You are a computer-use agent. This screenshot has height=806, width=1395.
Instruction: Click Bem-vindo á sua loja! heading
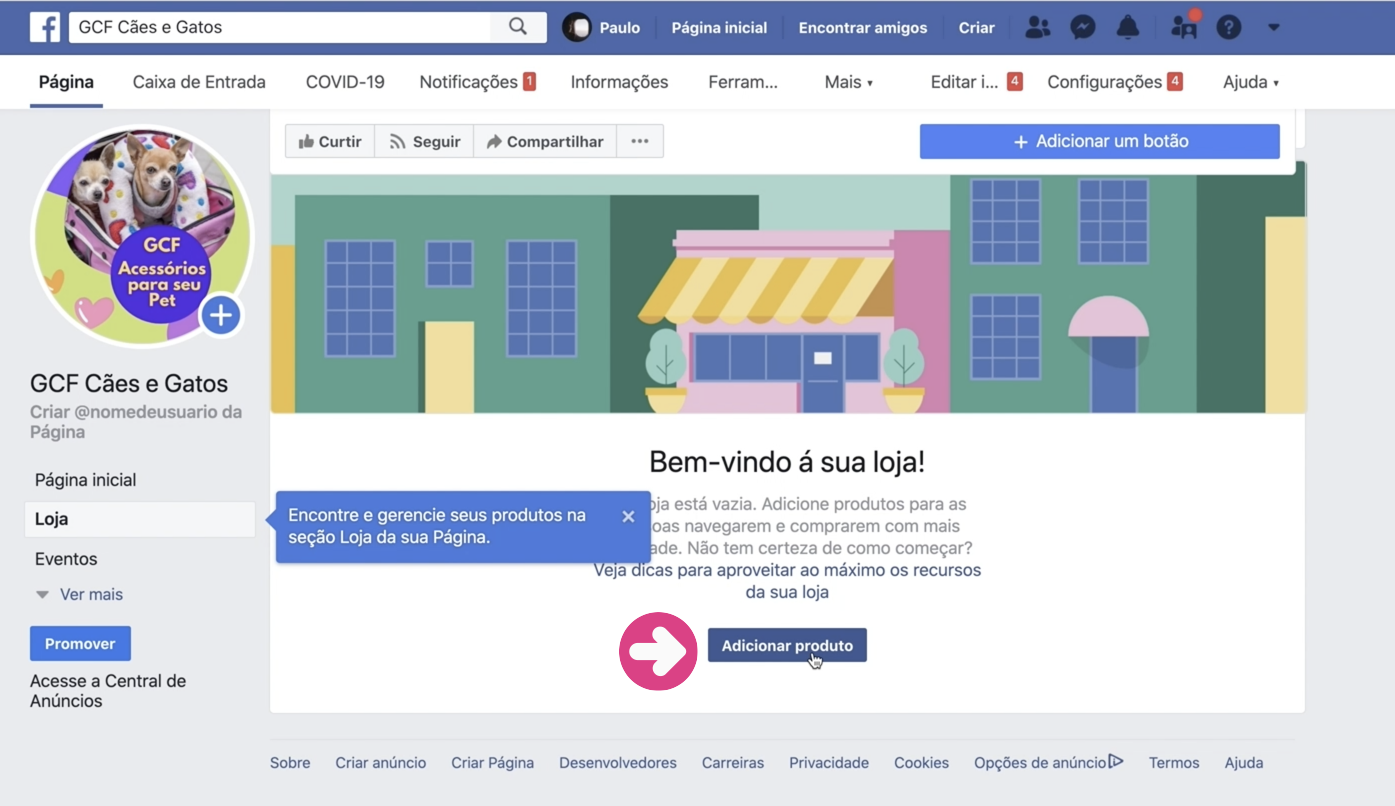[x=787, y=461]
